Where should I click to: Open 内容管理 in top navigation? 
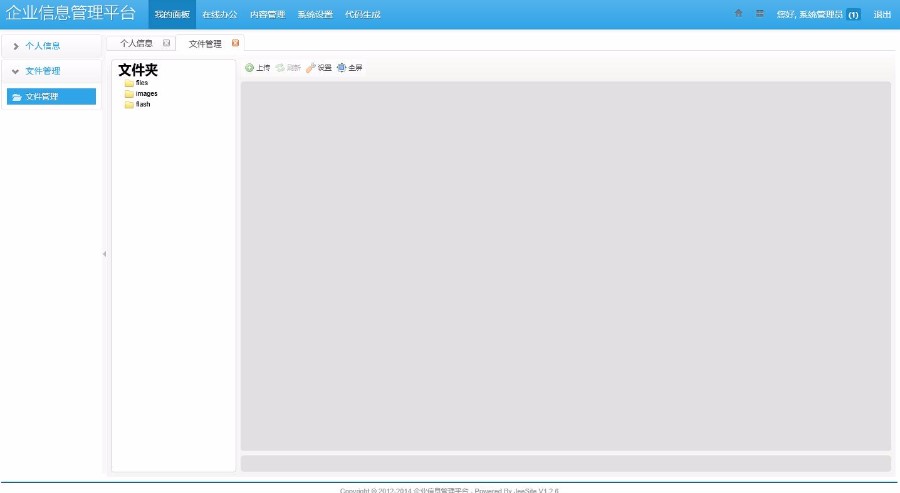(x=267, y=14)
